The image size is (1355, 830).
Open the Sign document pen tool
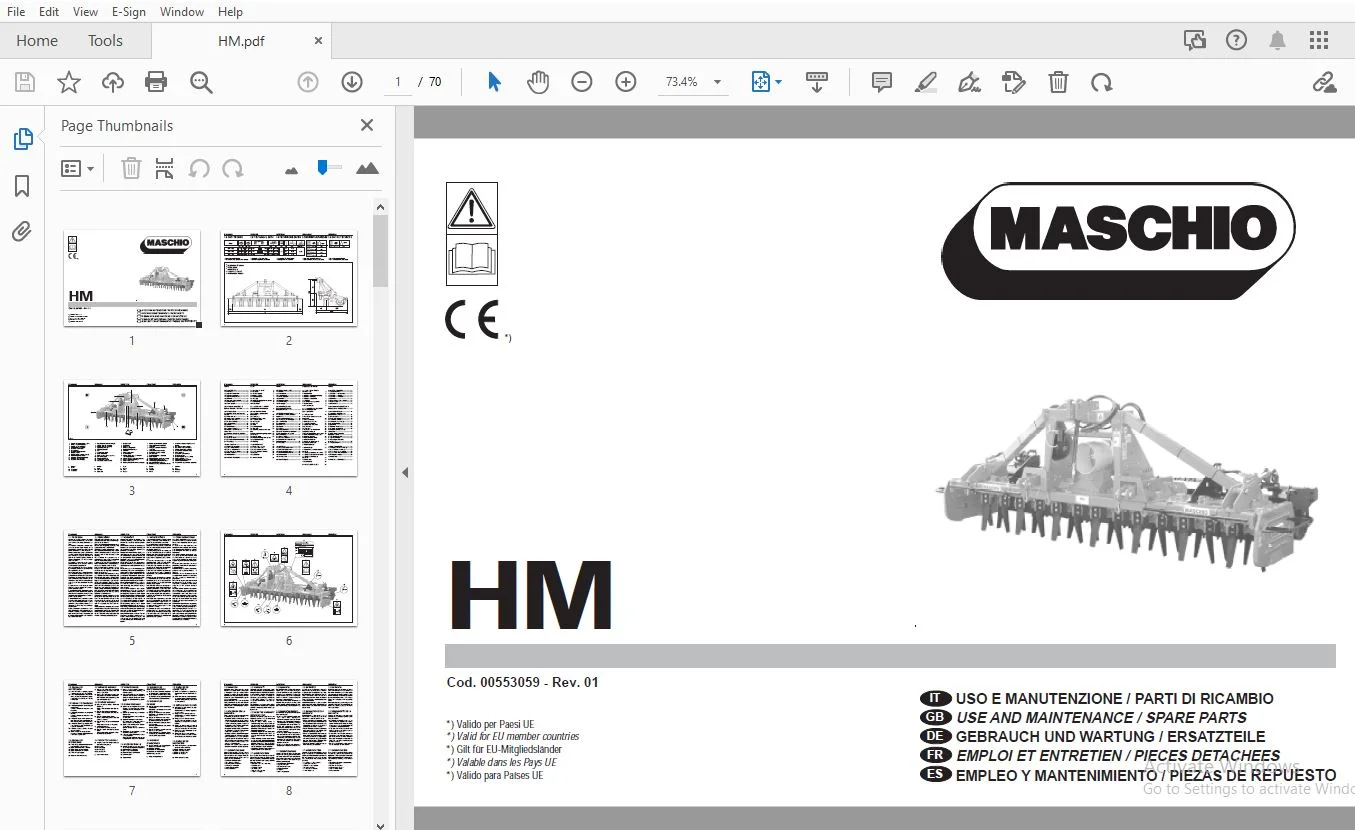tap(969, 82)
